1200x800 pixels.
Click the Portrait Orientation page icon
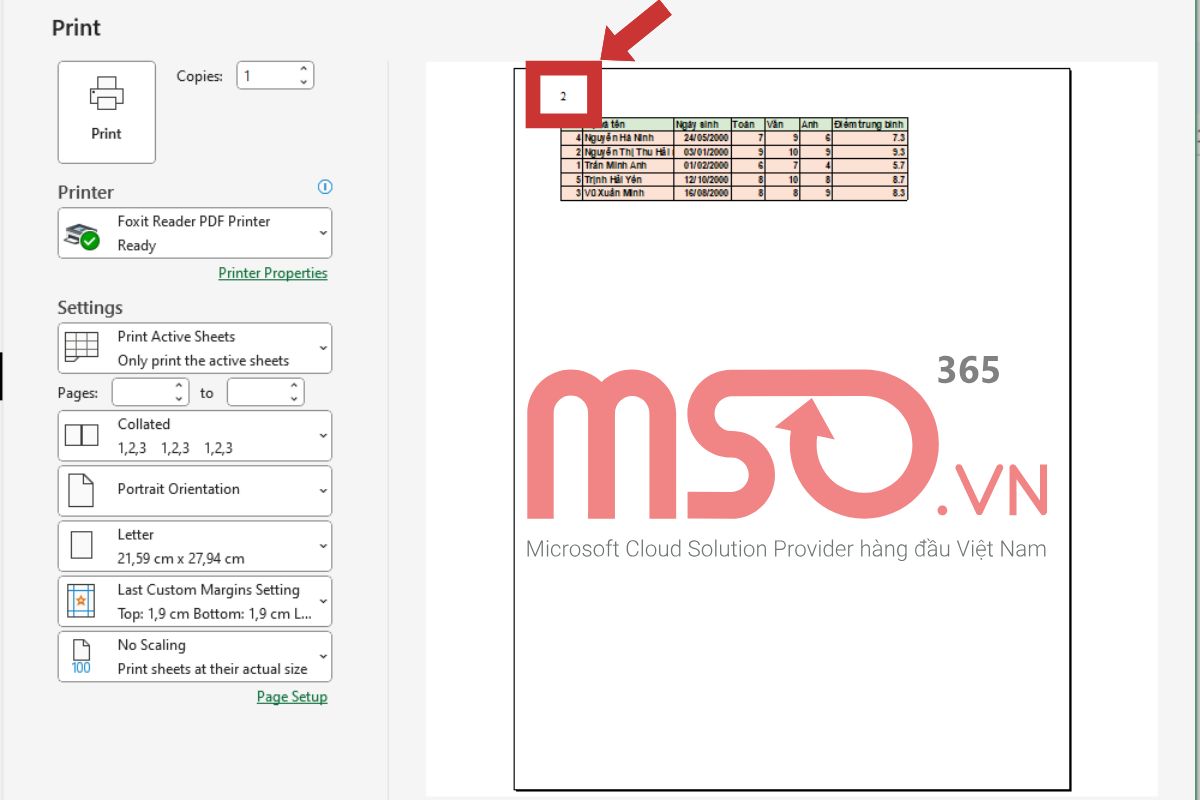point(81,490)
